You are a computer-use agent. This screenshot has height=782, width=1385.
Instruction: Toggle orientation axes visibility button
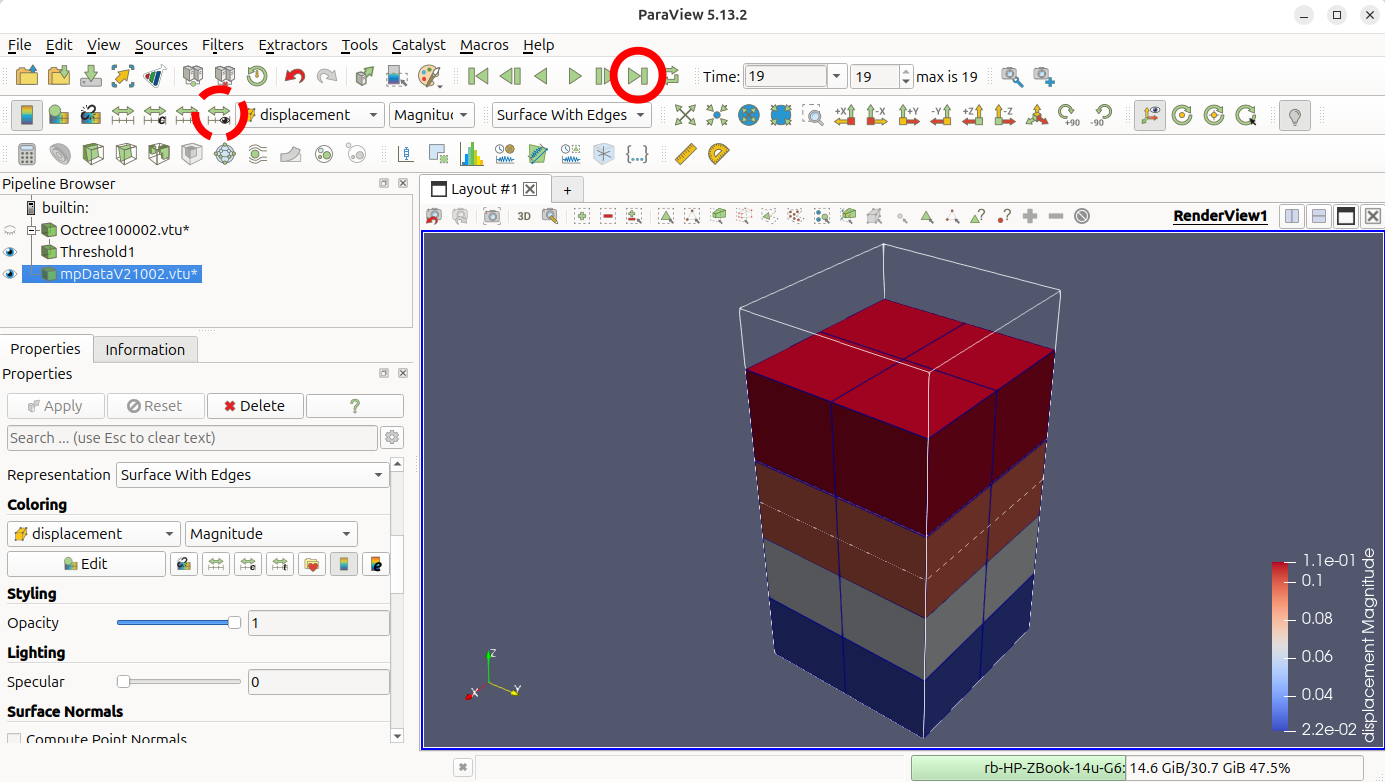click(1150, 115)
